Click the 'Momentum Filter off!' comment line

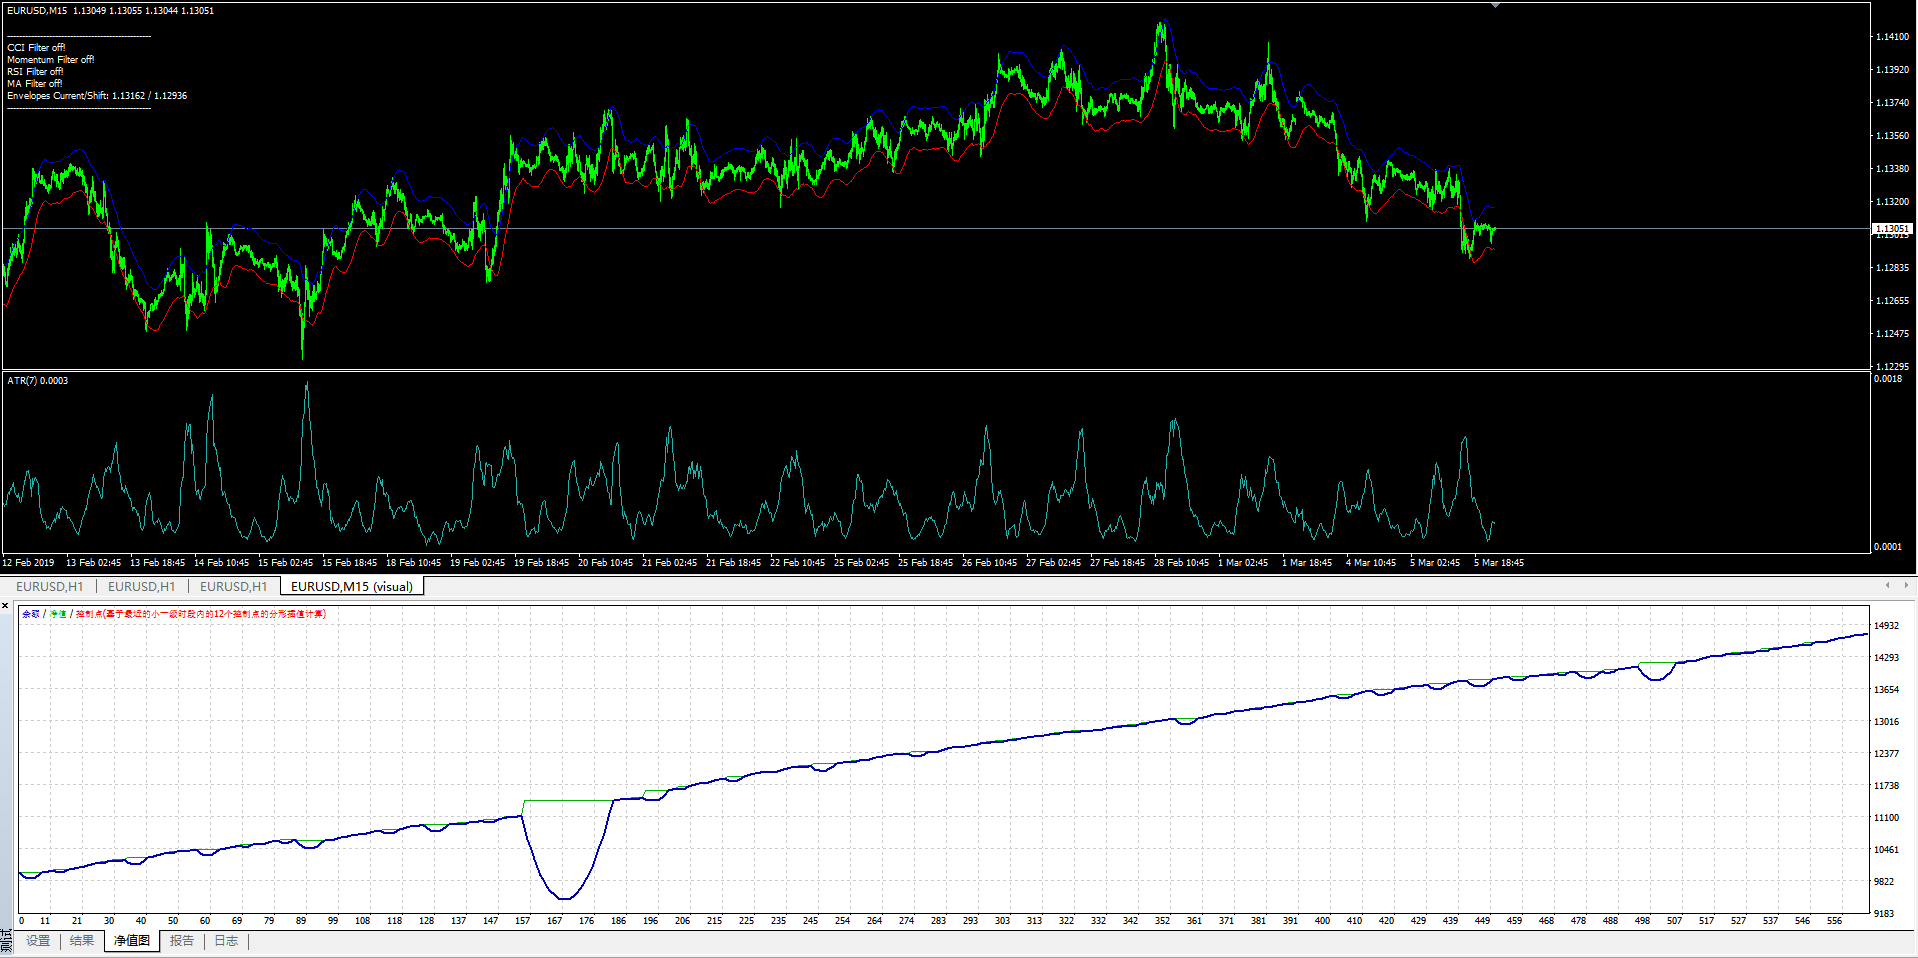(x=51, y=60)
